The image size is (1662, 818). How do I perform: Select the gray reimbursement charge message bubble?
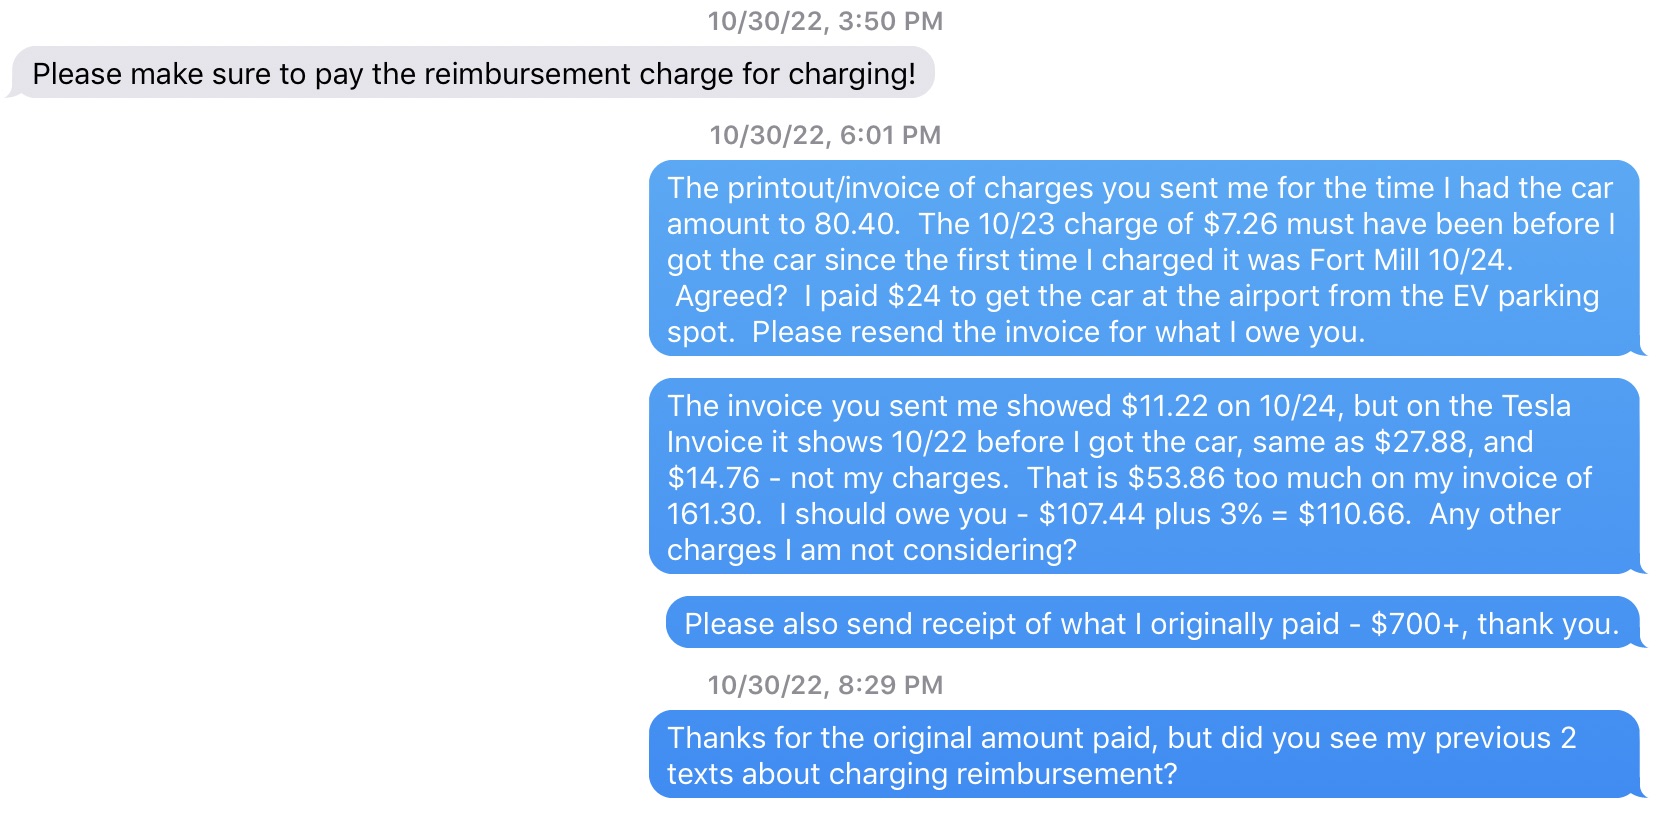[x=472, y=73]
